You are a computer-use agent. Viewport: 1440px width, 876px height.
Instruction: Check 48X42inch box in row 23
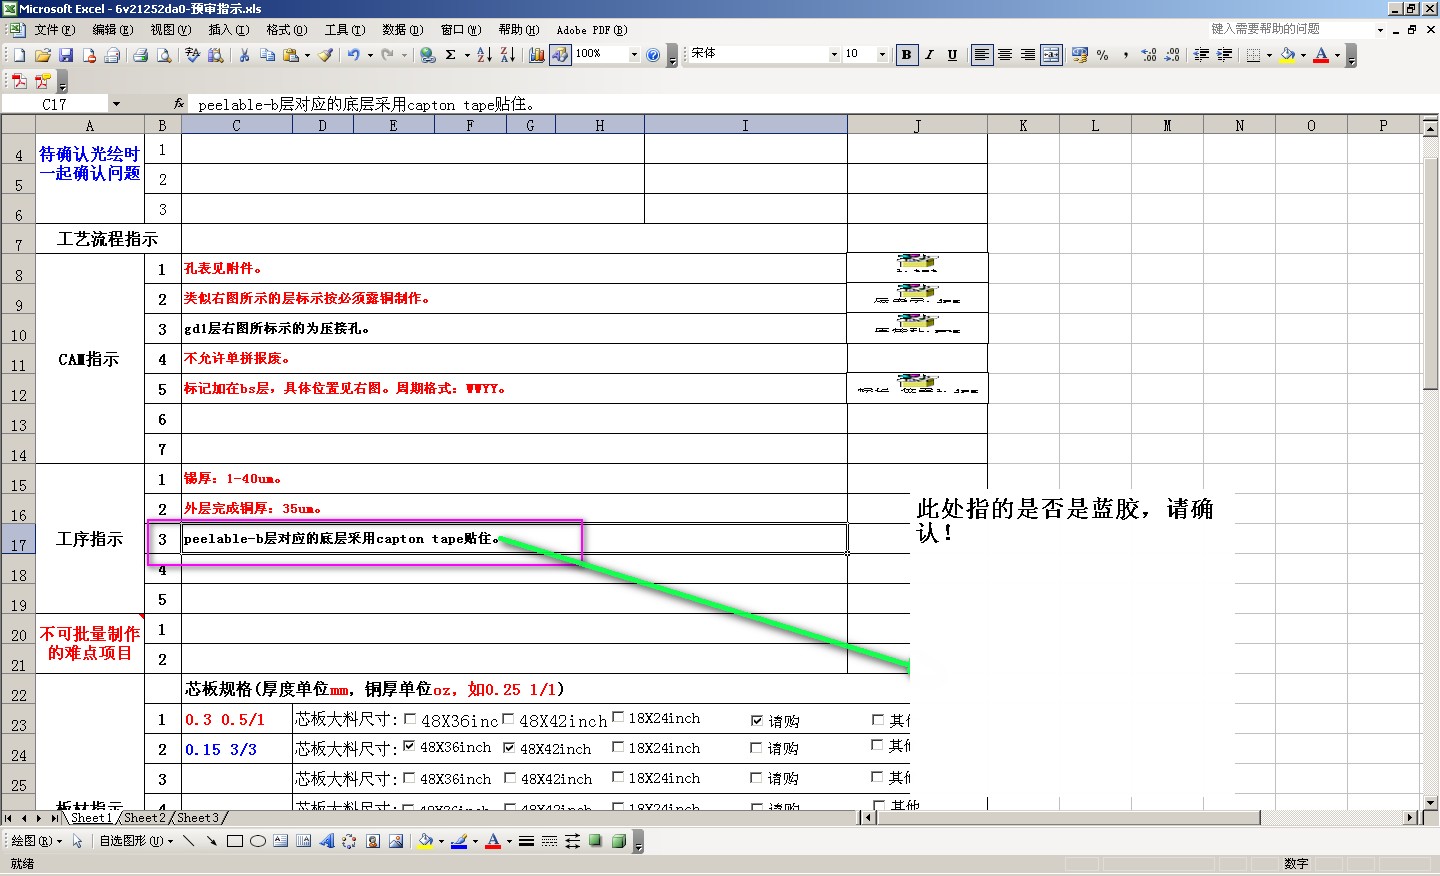point(508,719)
